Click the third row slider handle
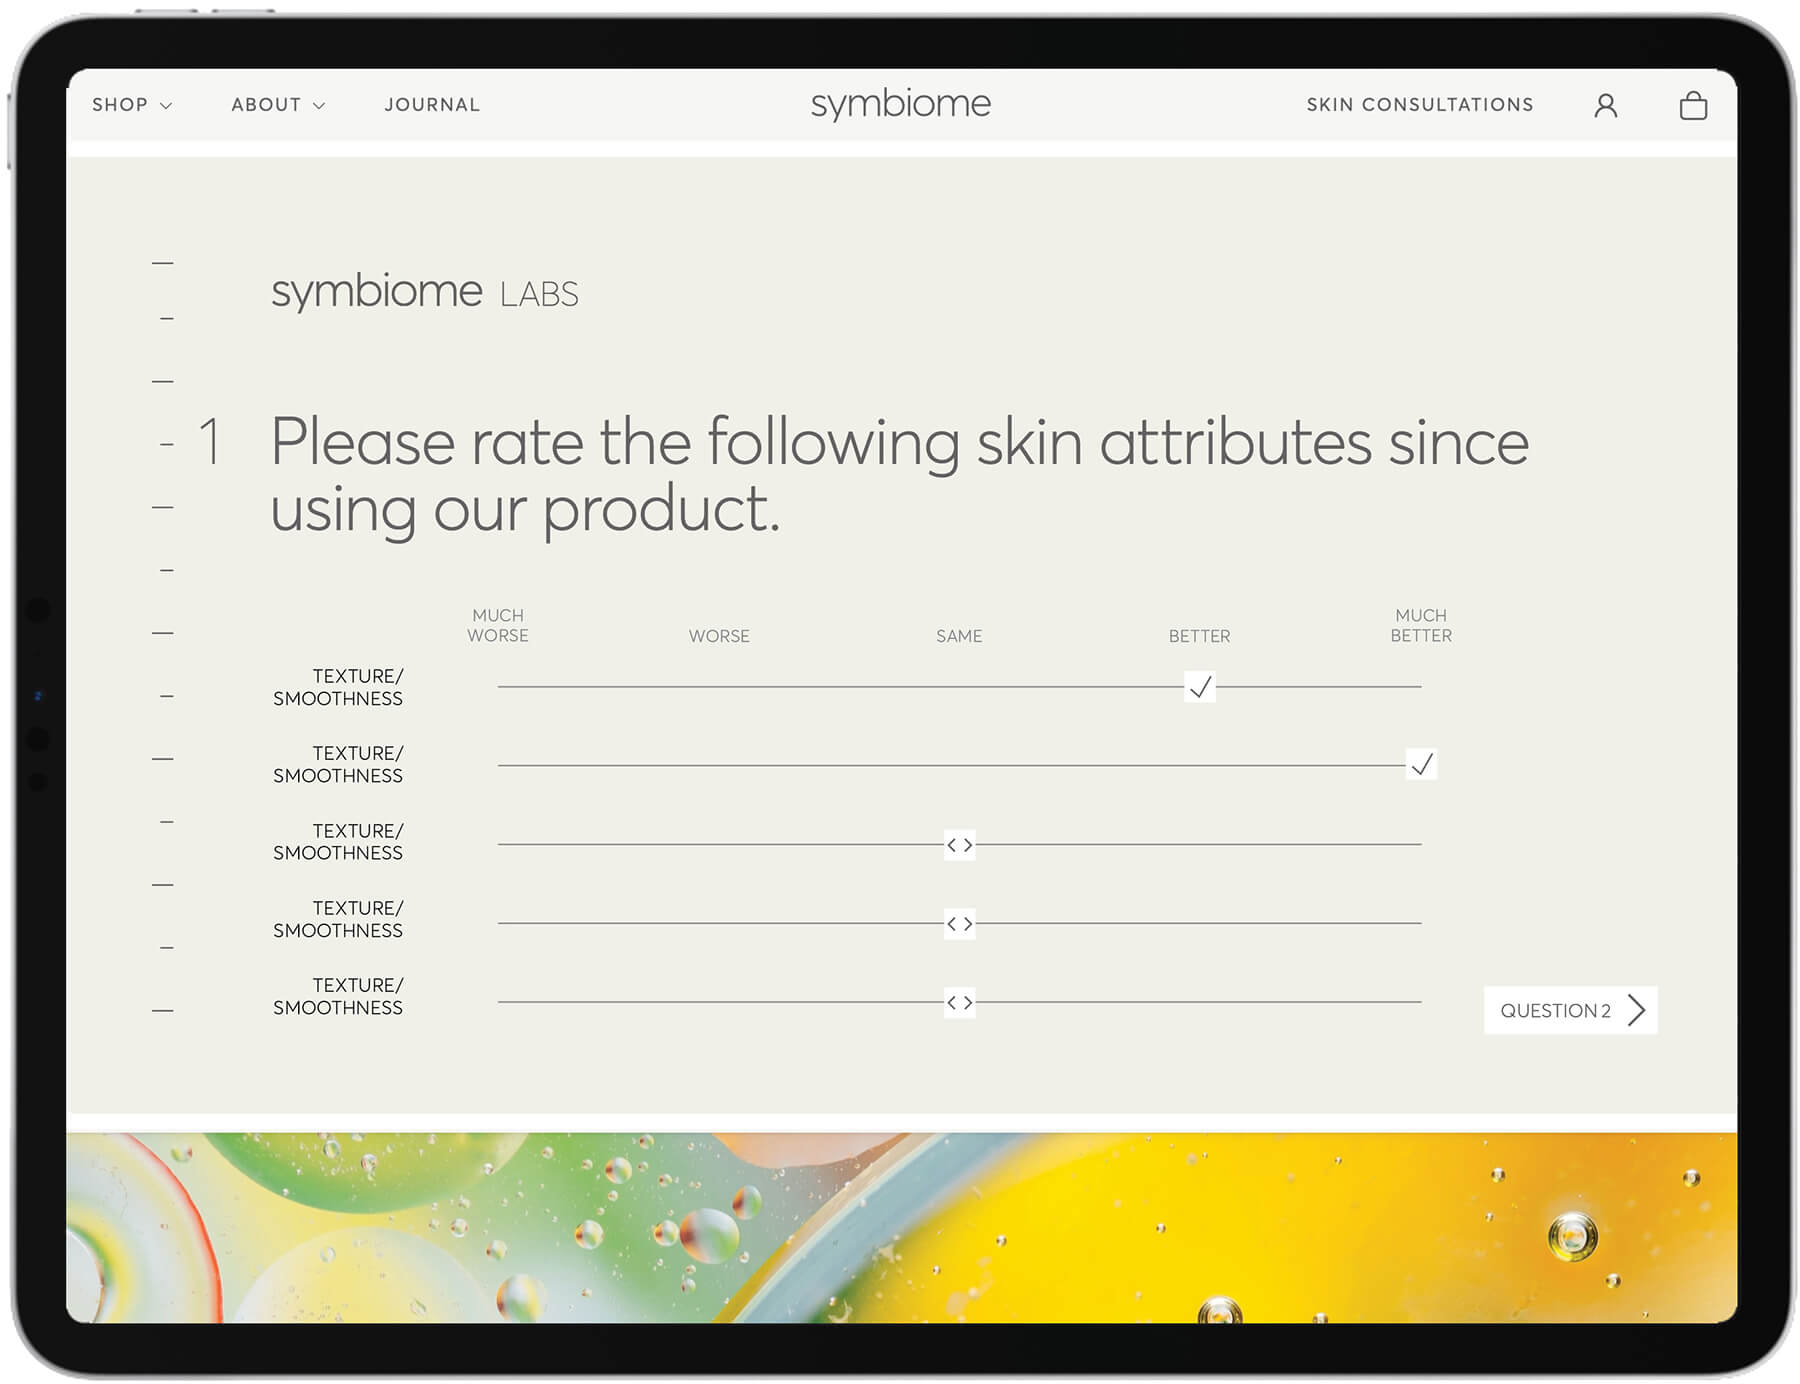 coord(959,845)
